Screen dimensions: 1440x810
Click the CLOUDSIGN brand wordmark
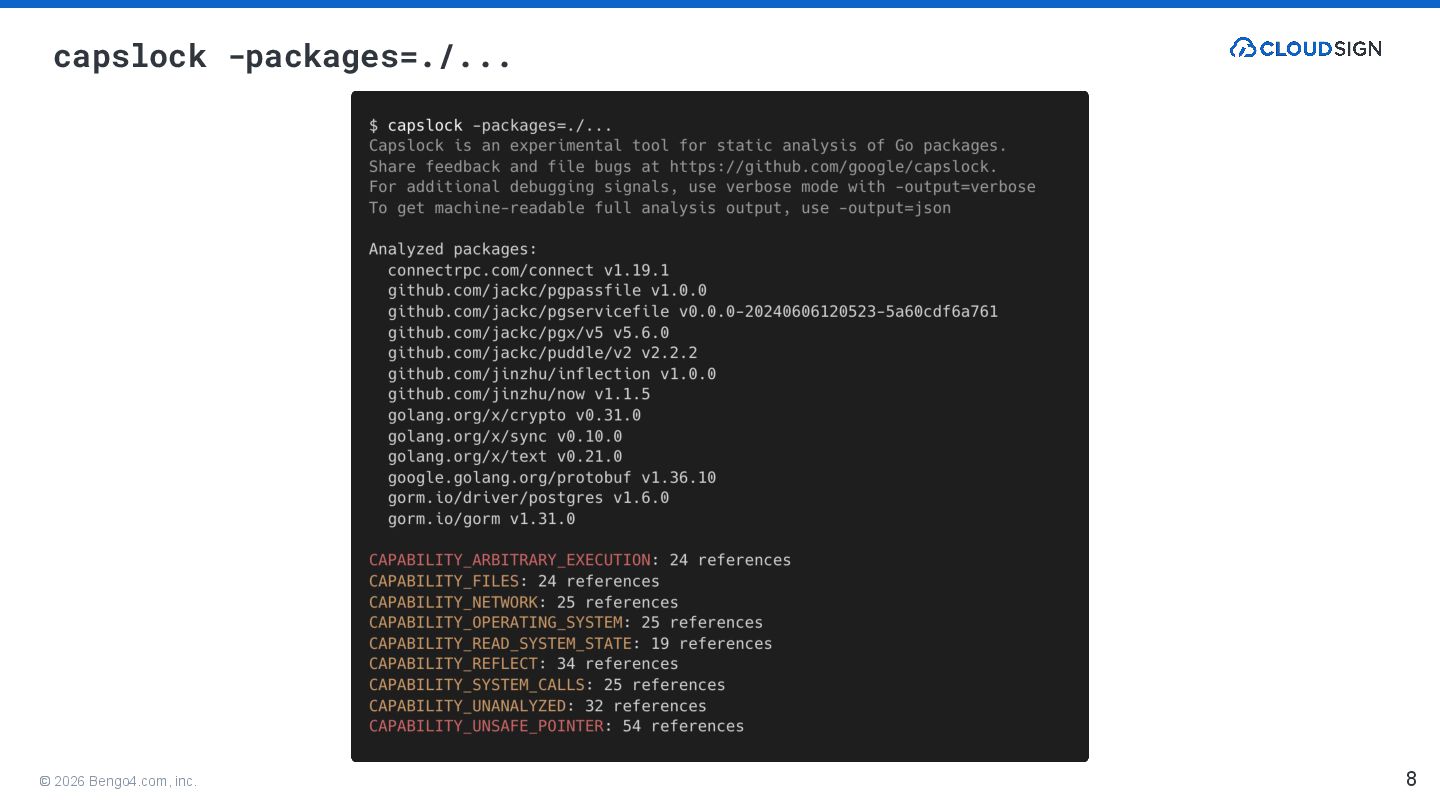1320,48
